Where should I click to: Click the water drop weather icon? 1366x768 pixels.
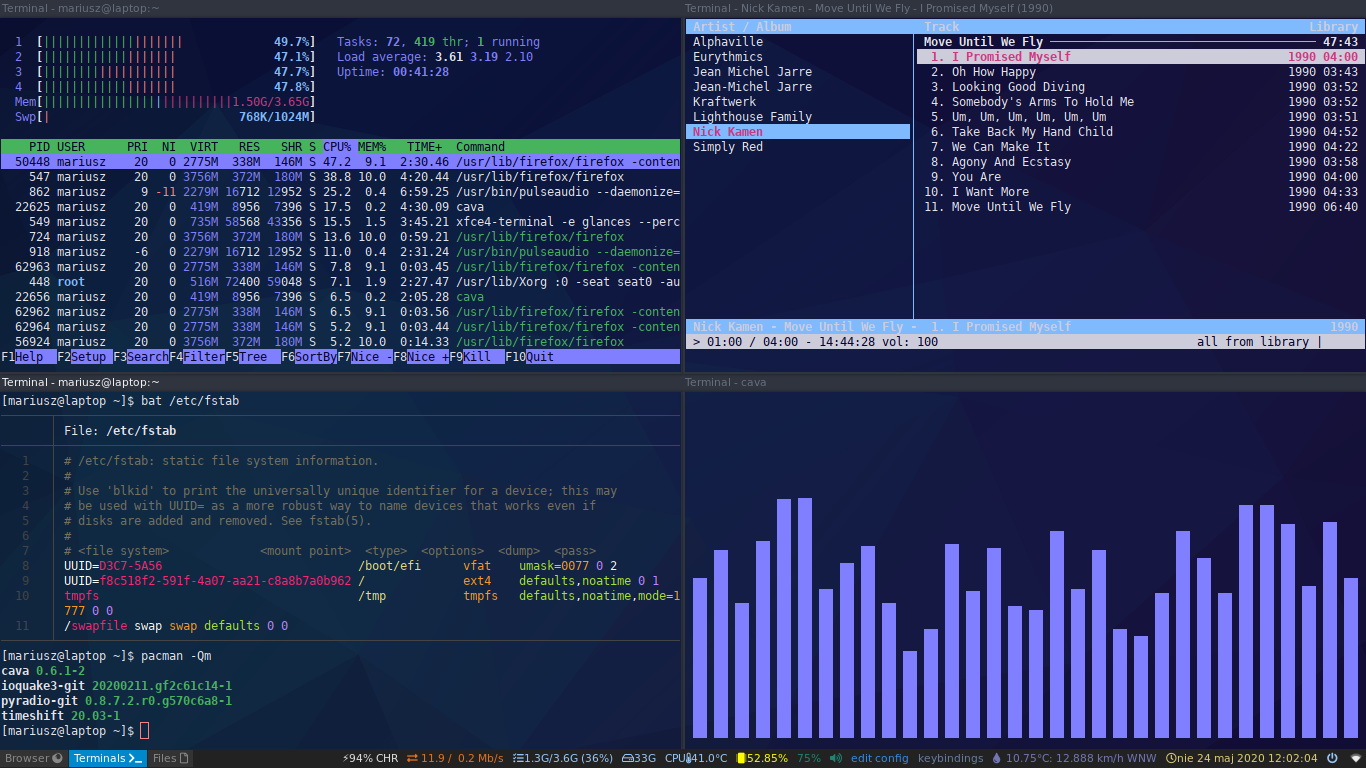(x=996, y=758)
